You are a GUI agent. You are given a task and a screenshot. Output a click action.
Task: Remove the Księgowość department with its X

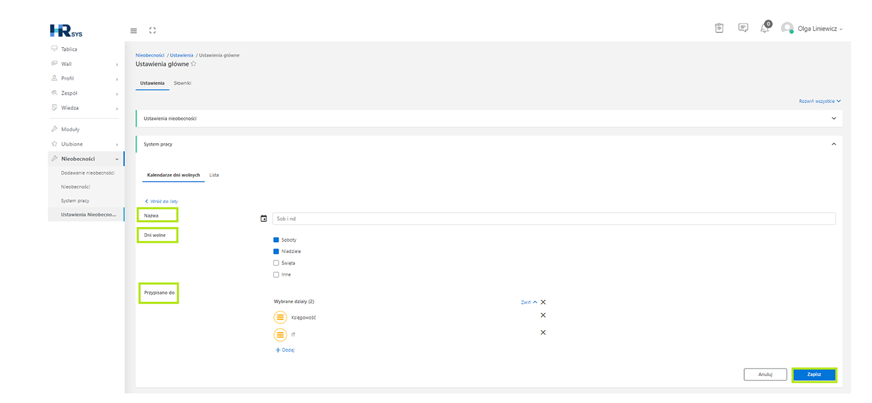tap(543, 315)
